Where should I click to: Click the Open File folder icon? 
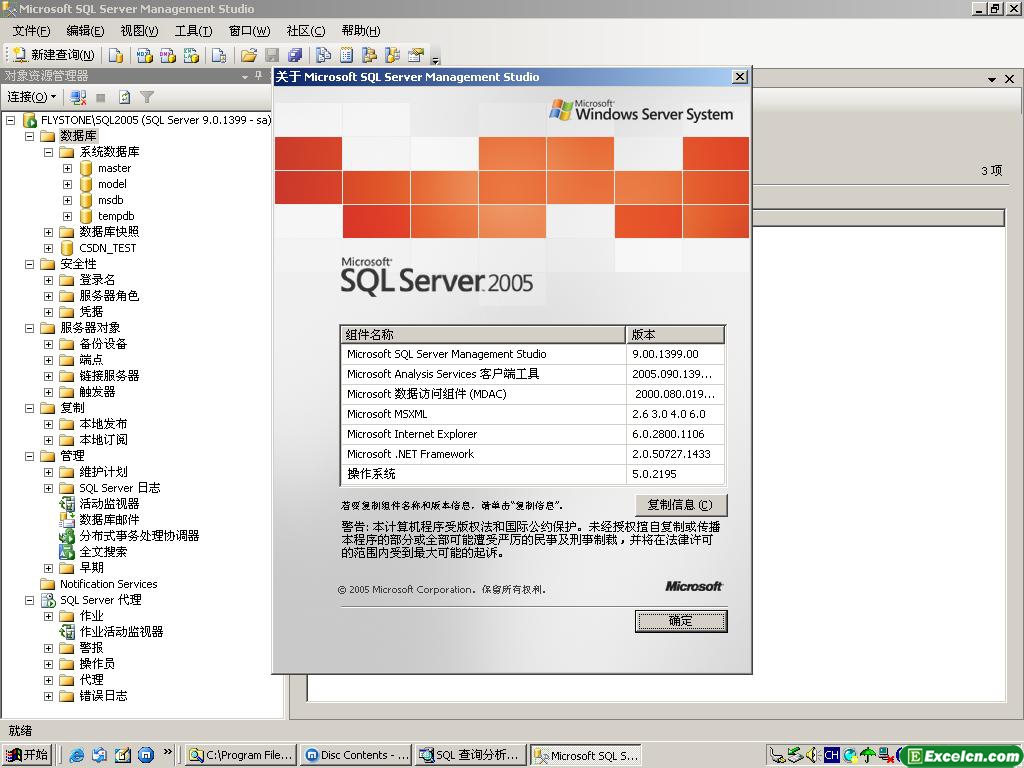click(249, 55)
